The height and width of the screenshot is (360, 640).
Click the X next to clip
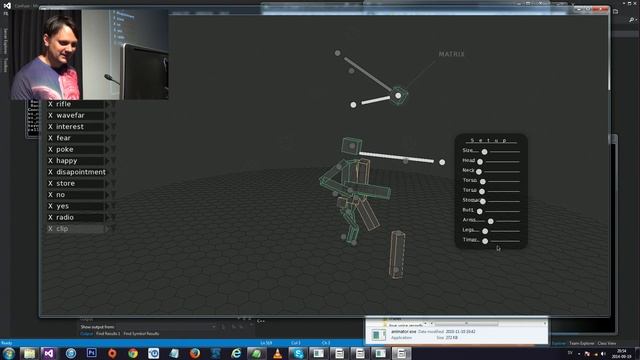[x=50, y=229]
